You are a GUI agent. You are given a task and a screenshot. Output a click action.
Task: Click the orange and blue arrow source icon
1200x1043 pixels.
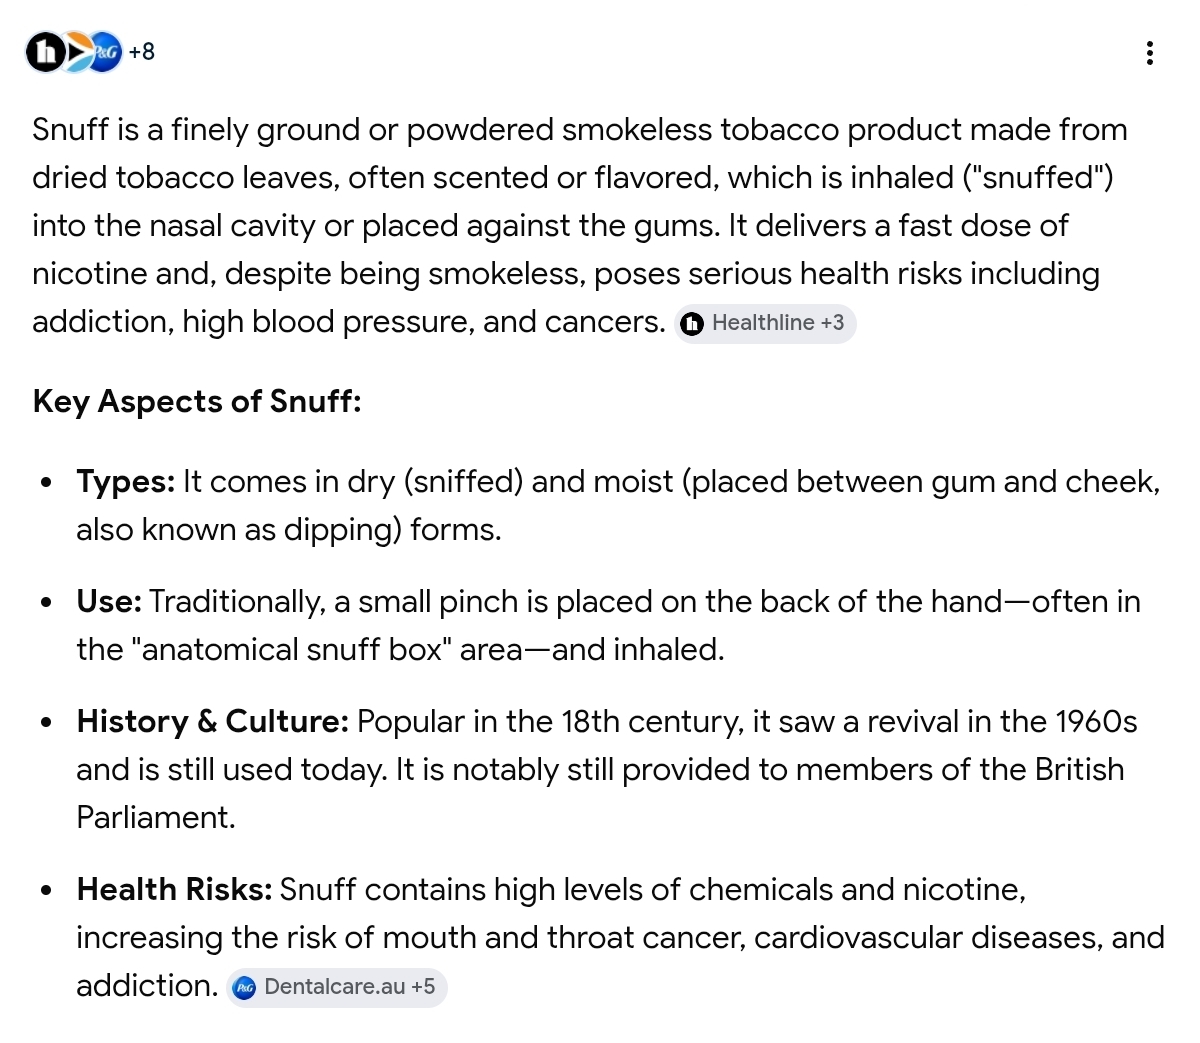coord(76,52)
